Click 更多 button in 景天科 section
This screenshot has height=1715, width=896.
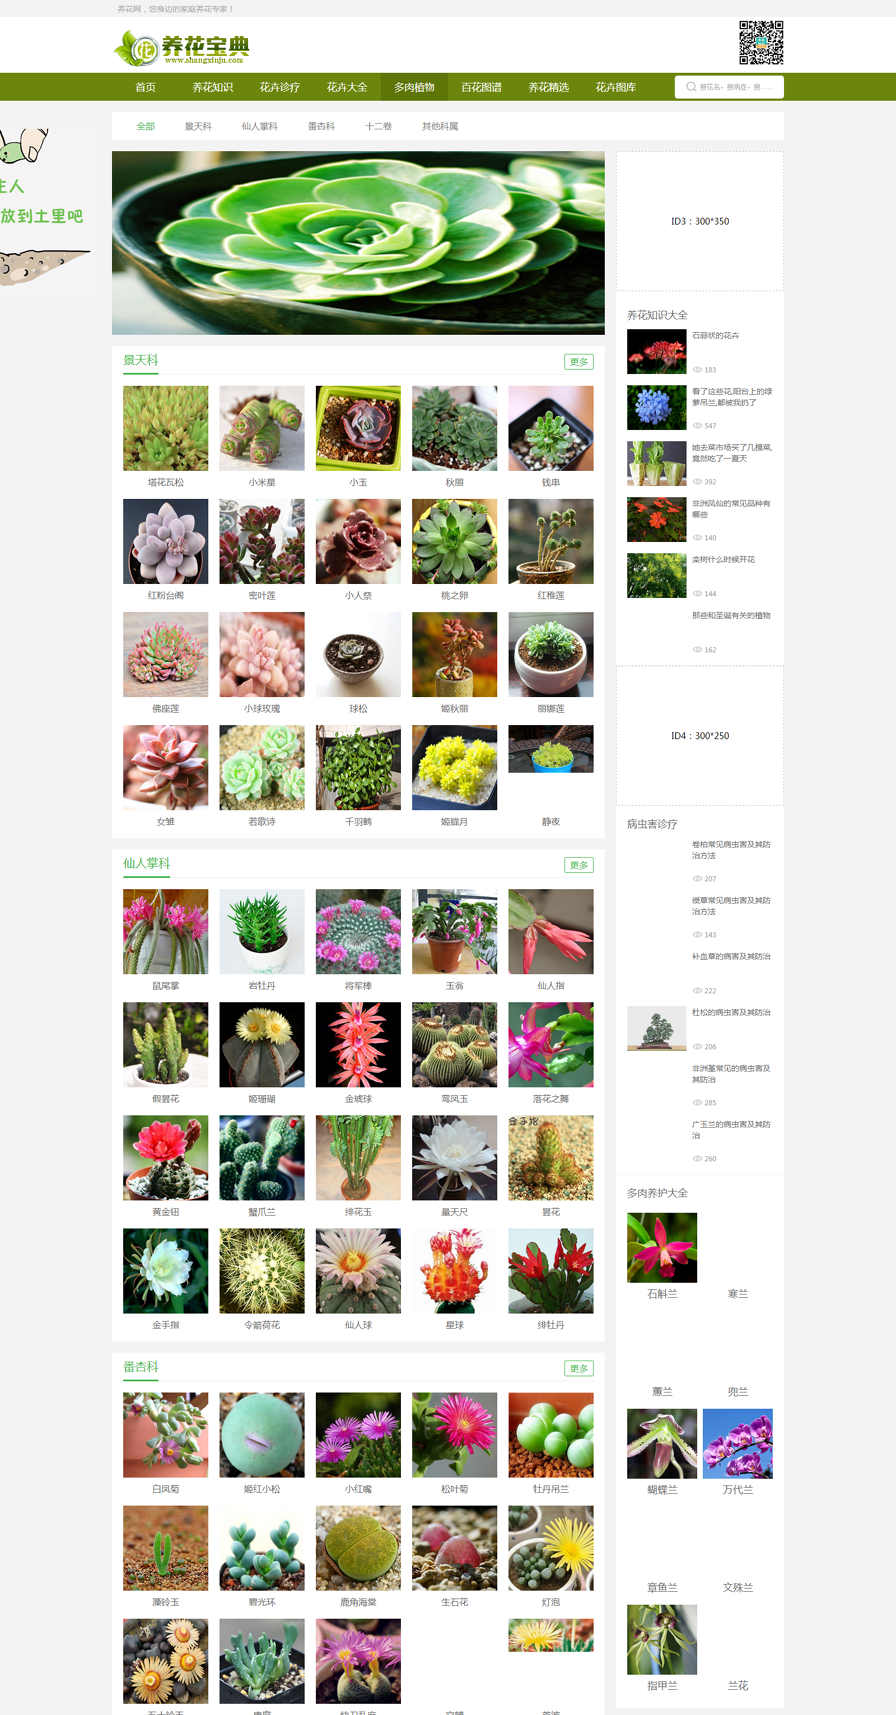tap(579, 362)
